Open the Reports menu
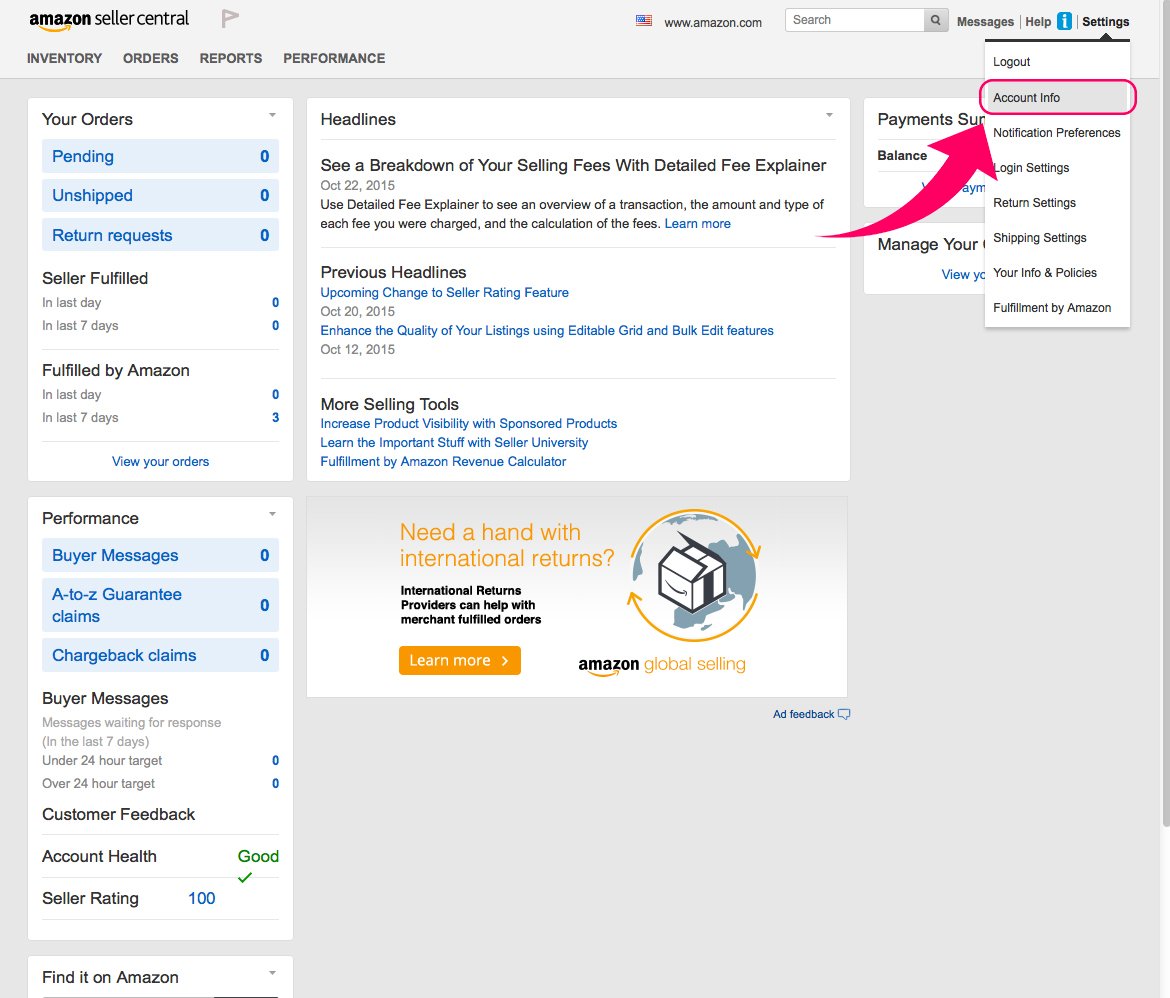Screen dimensions: 1170x998 pyautogui.click(x=231, y=58)
